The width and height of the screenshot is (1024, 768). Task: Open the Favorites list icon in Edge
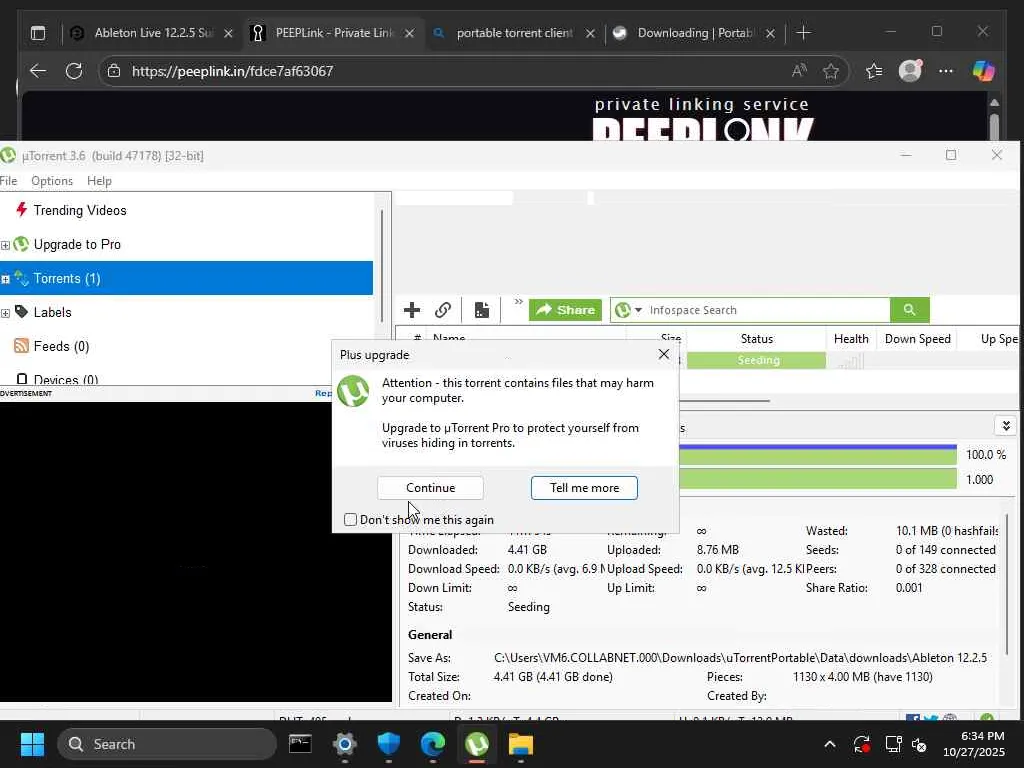(x=874, y=71)
